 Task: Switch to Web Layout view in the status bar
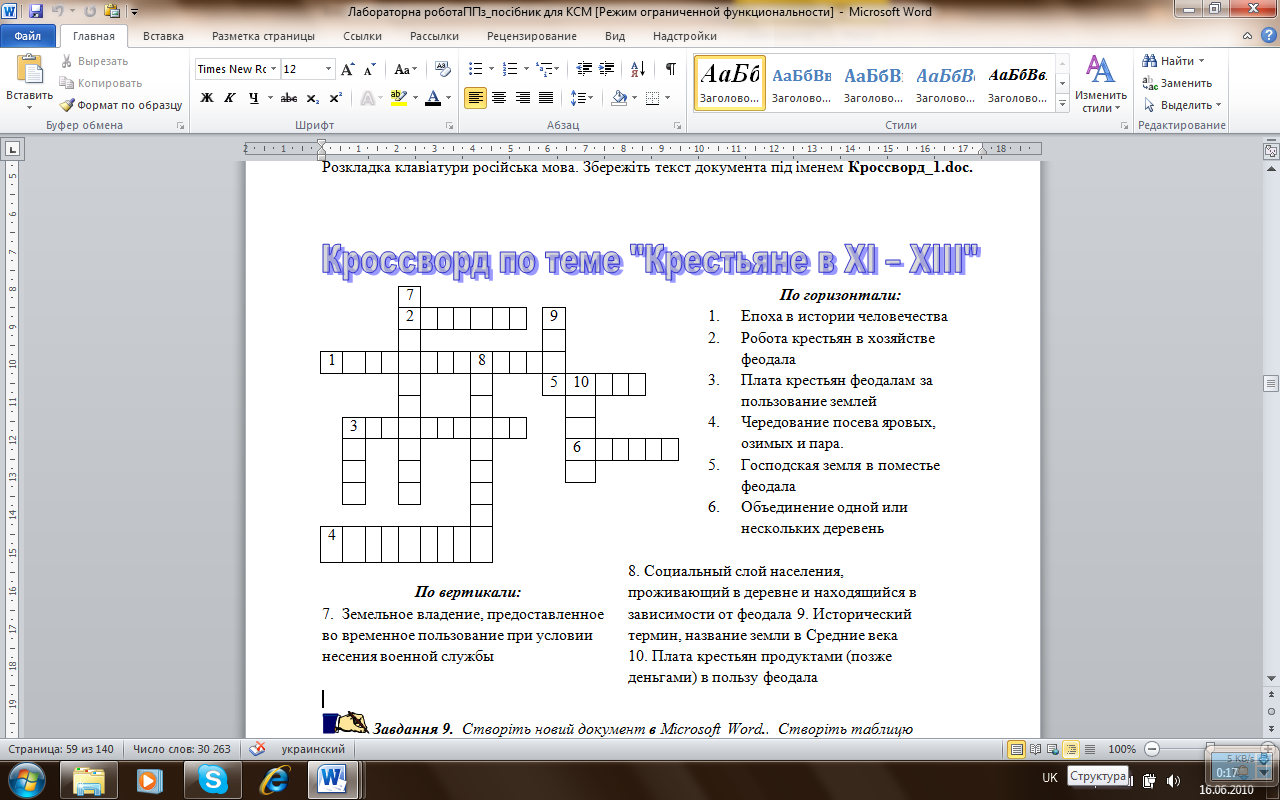pyautogui.click(x=1054, y=748)
